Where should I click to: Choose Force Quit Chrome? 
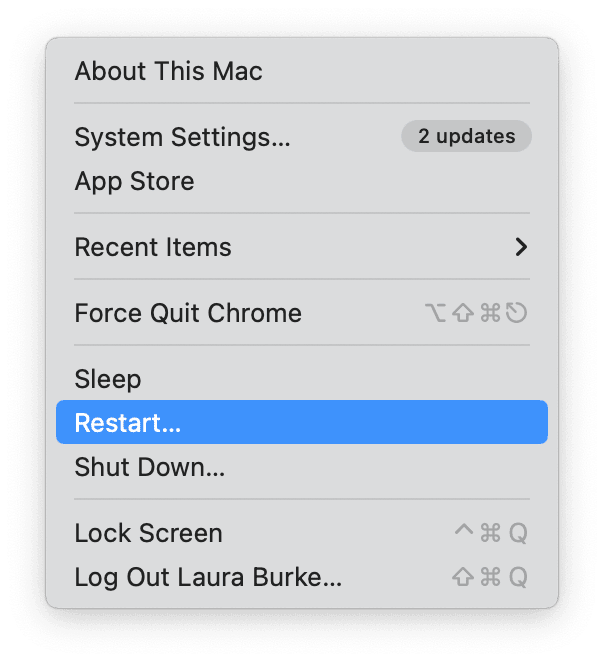click(x=188, y=313)
